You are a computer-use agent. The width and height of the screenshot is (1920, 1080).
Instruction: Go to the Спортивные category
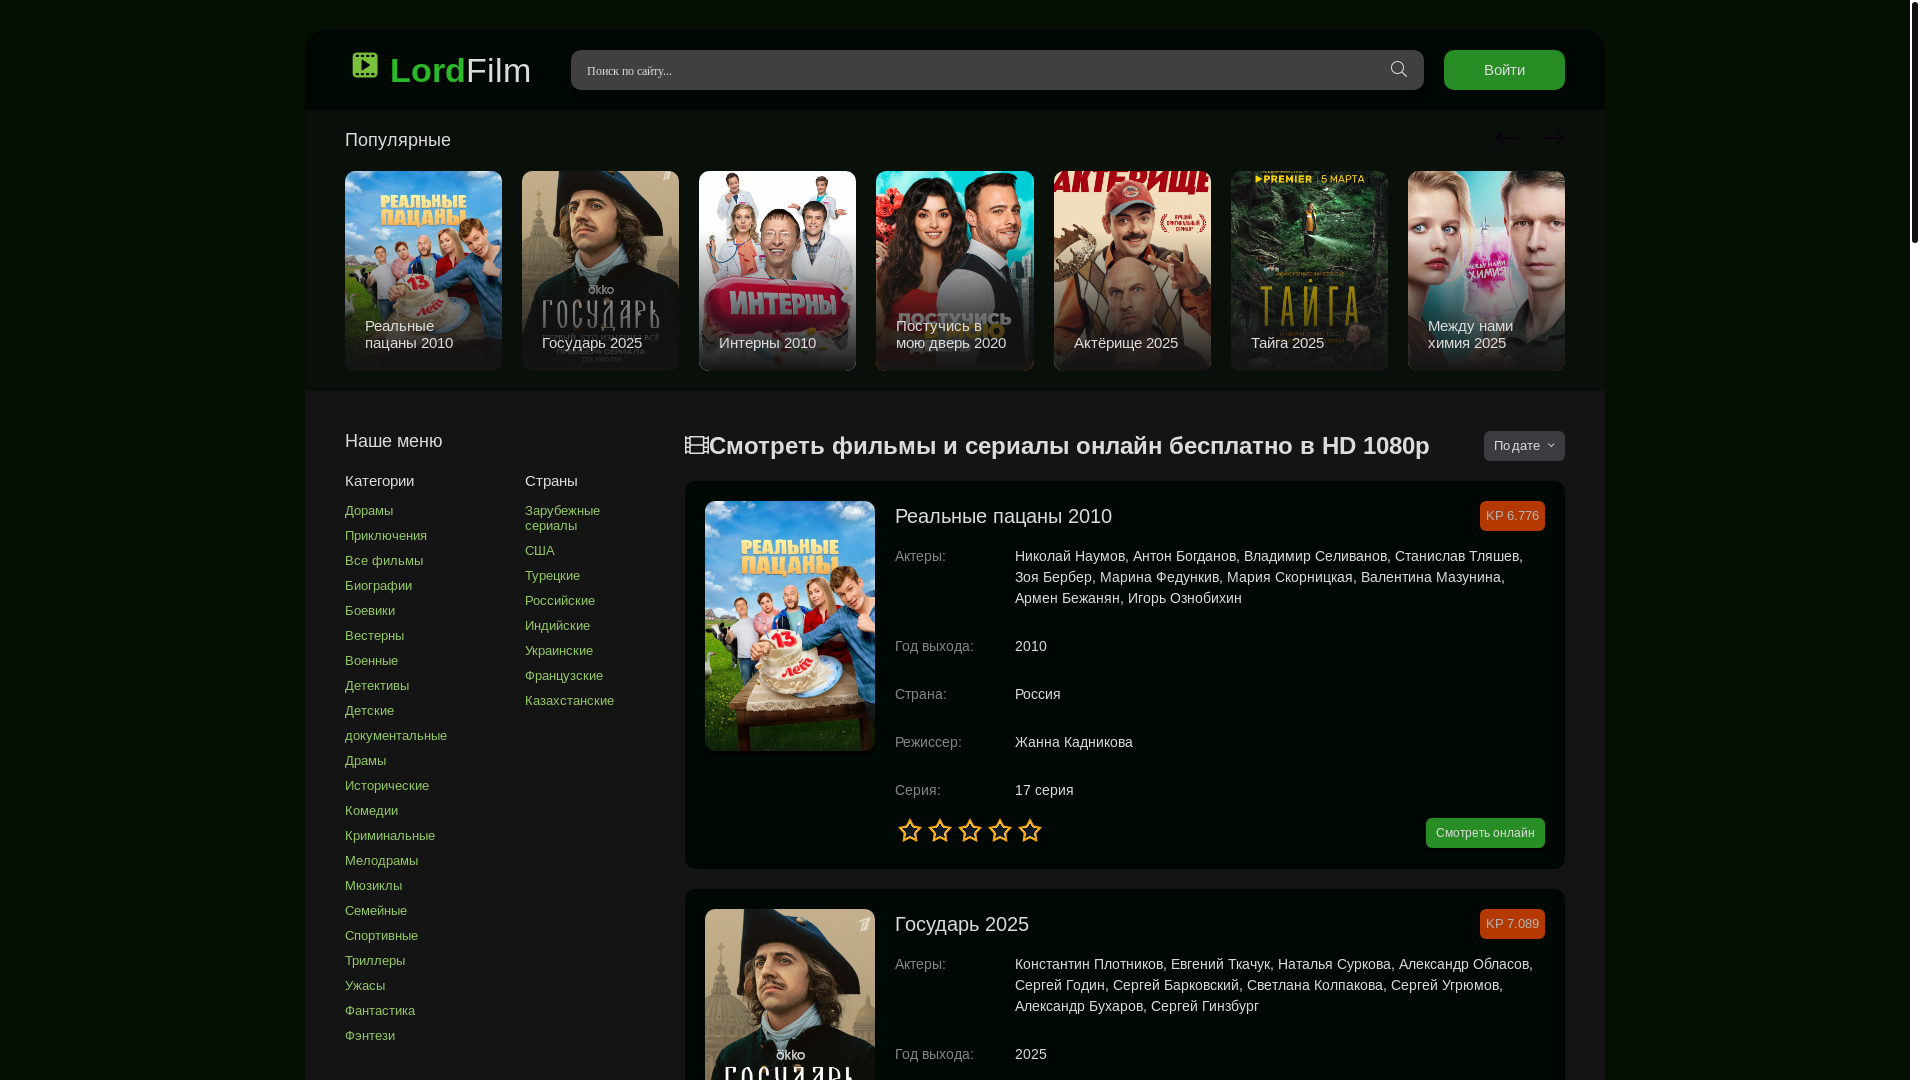point(381,936)
